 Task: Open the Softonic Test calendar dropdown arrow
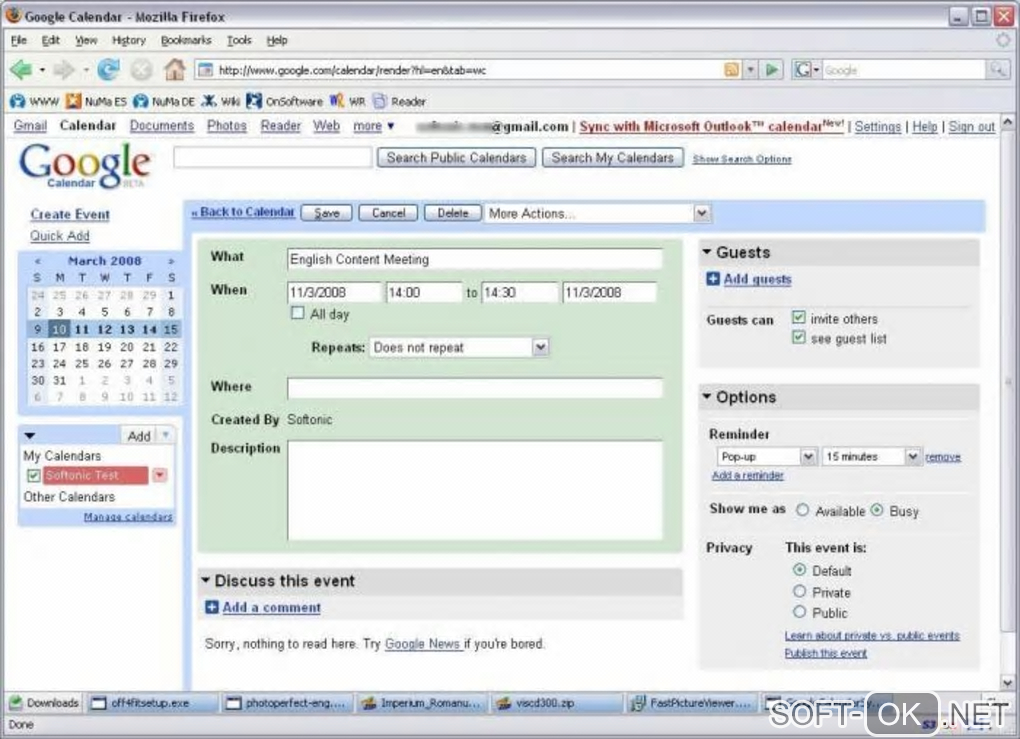click(x=160, y=476)
